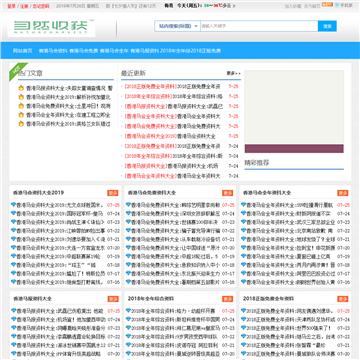Click orange 更多 button in 香港马会免费资料大全 panel
The height and width of the screenshot is (360, 360).
point(228,193)
